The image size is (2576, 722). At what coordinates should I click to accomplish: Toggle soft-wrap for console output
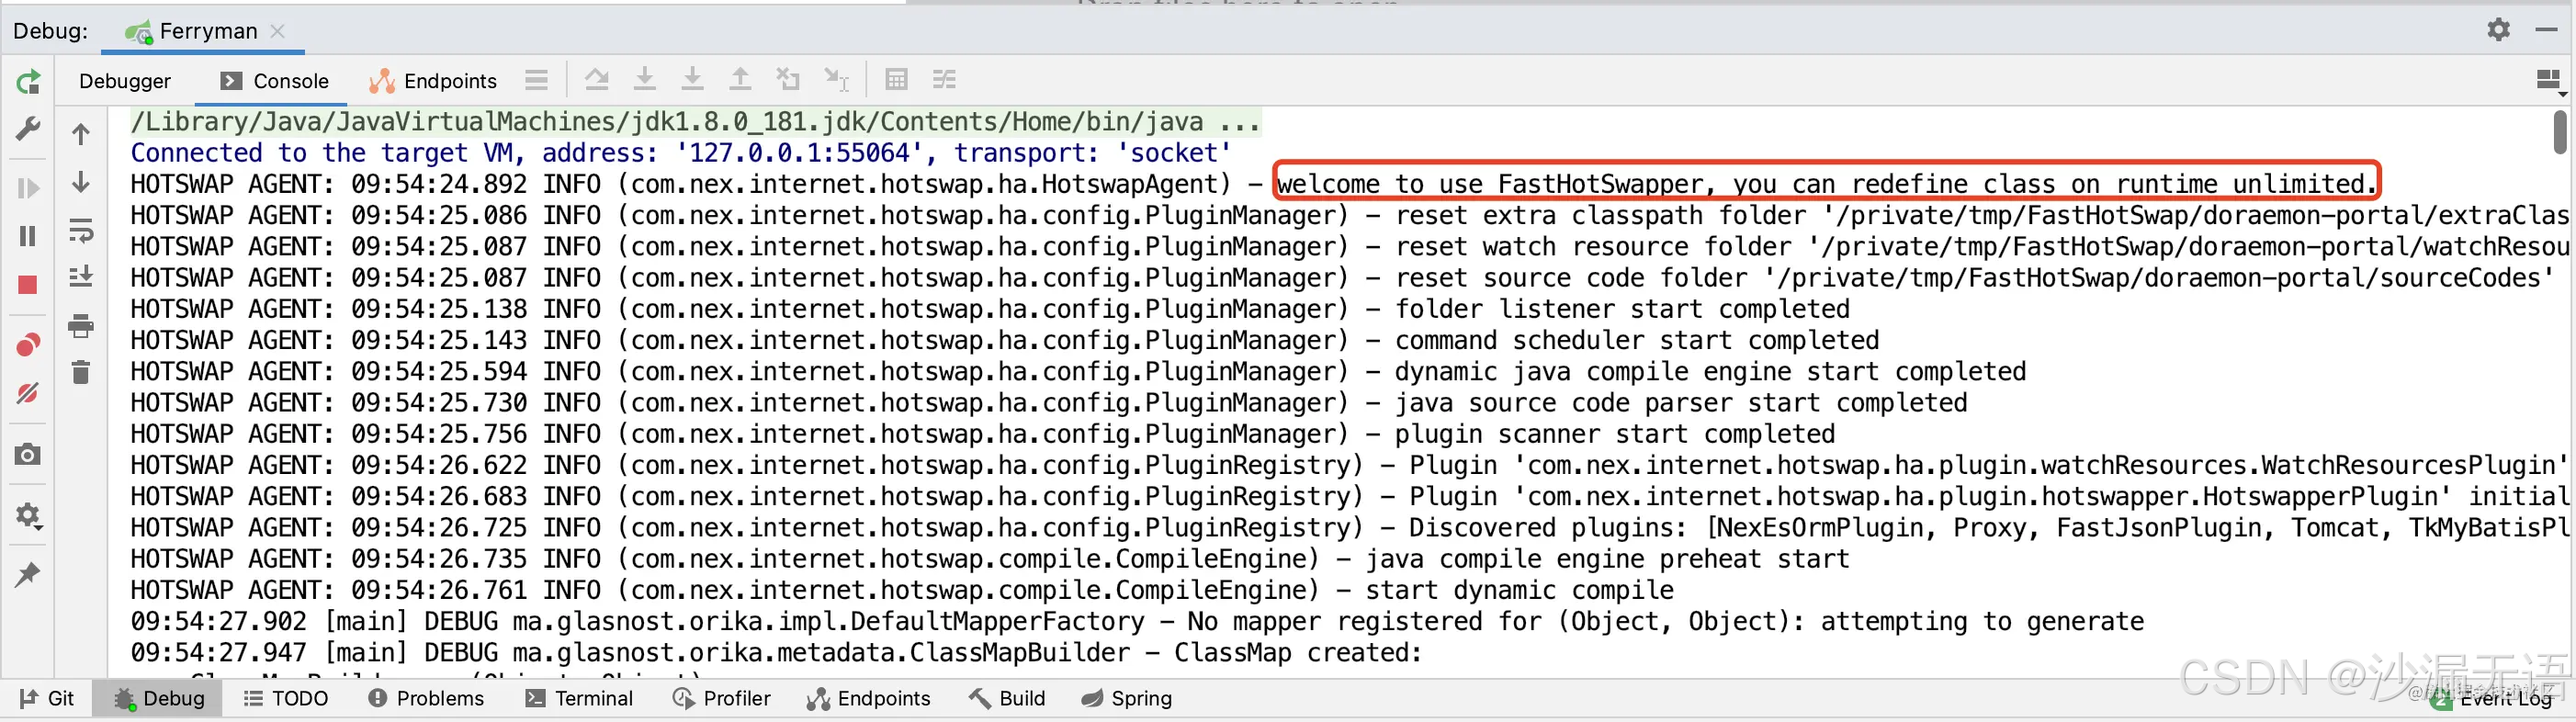pos(81,230)
